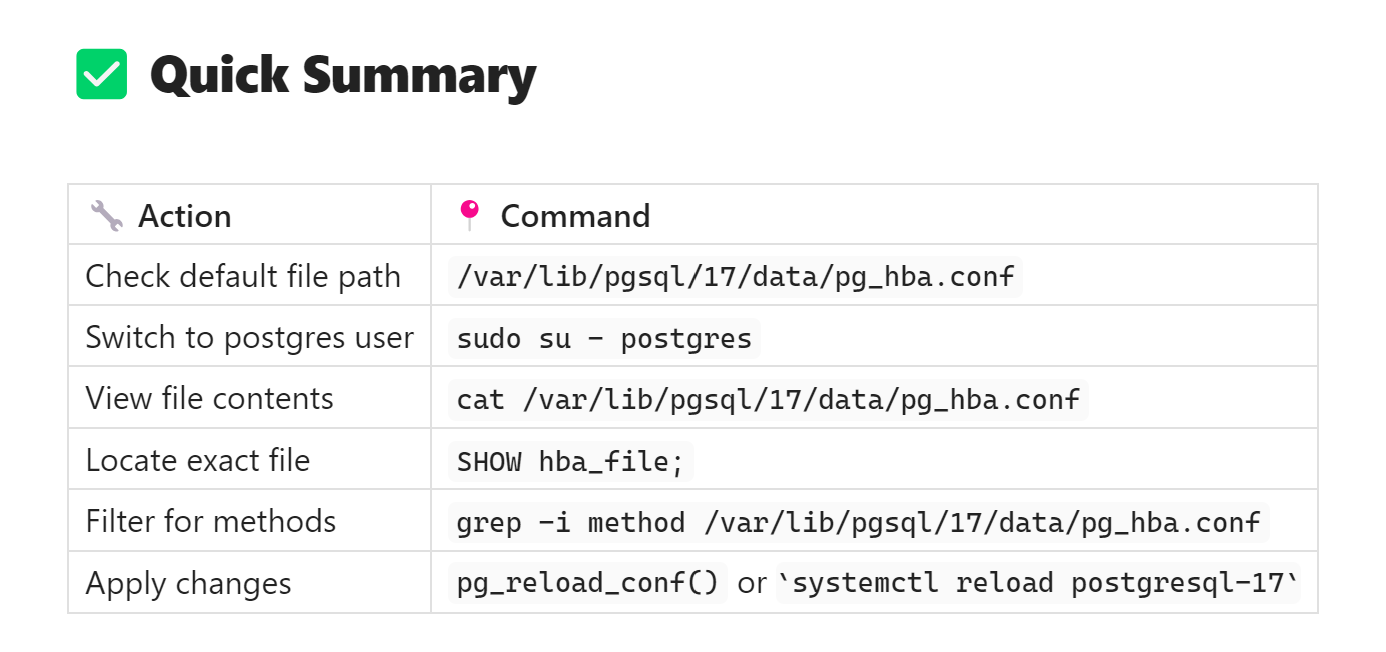1386x652 pixels.
Task: Click the "Check default file path" cell
Action: tap(243, 276)
